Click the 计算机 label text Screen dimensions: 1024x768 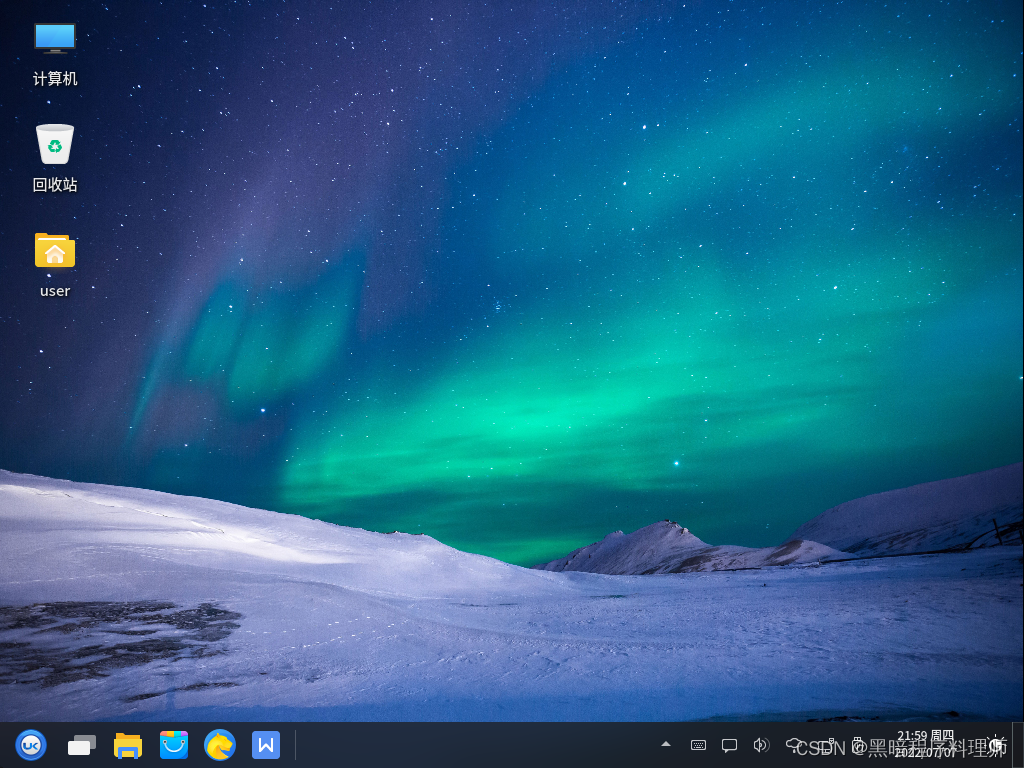tap(55, 79)
